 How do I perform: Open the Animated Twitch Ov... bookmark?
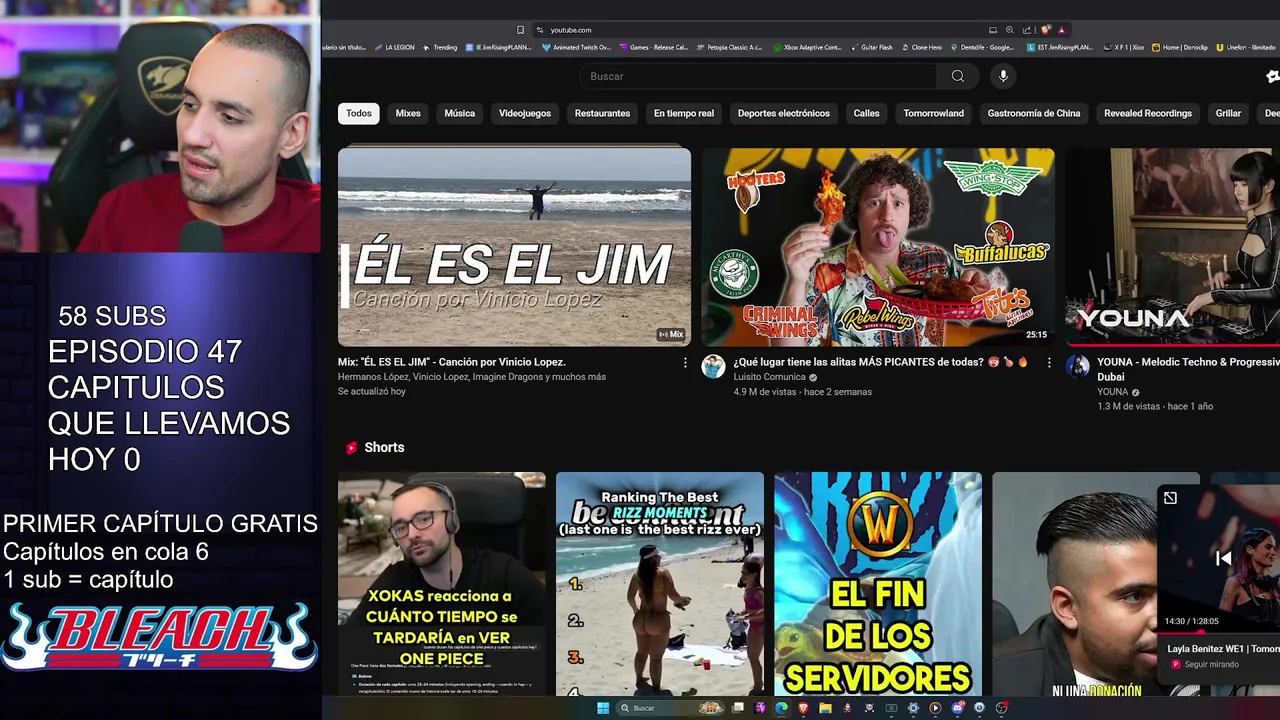point(575,47)
